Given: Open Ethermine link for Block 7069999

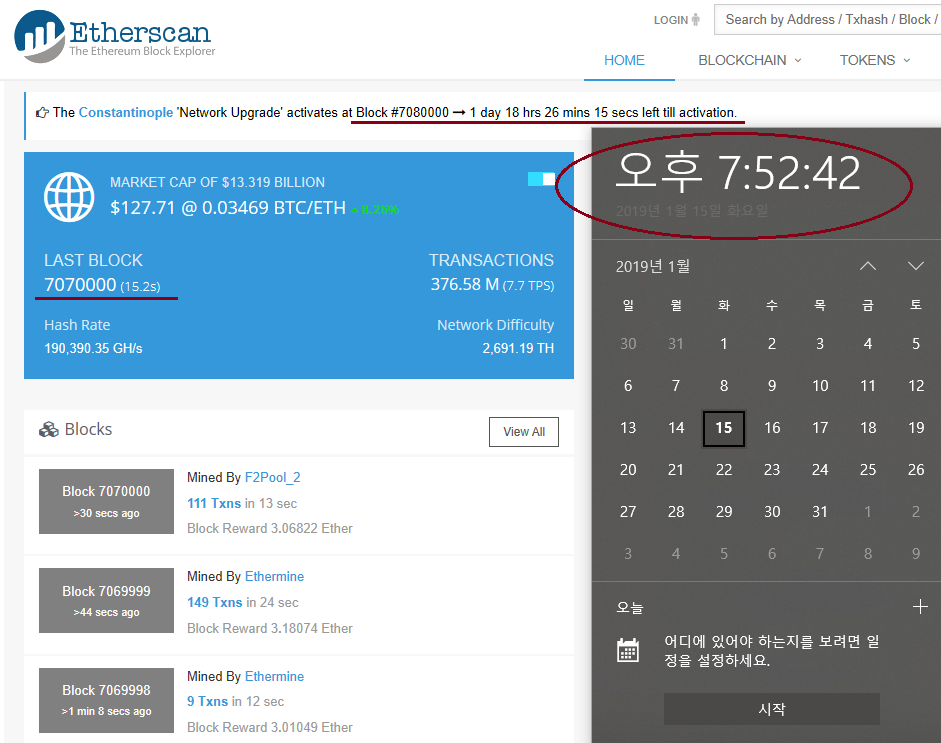Looking at the screenshot, I should coord(274,576).
